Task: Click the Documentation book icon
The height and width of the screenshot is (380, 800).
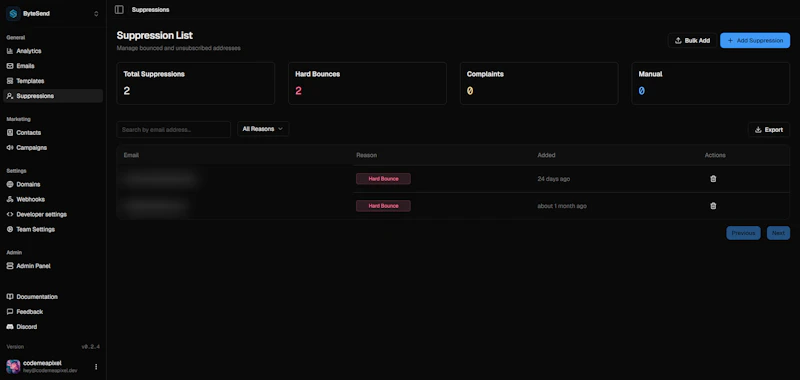Action: [10, 296]
